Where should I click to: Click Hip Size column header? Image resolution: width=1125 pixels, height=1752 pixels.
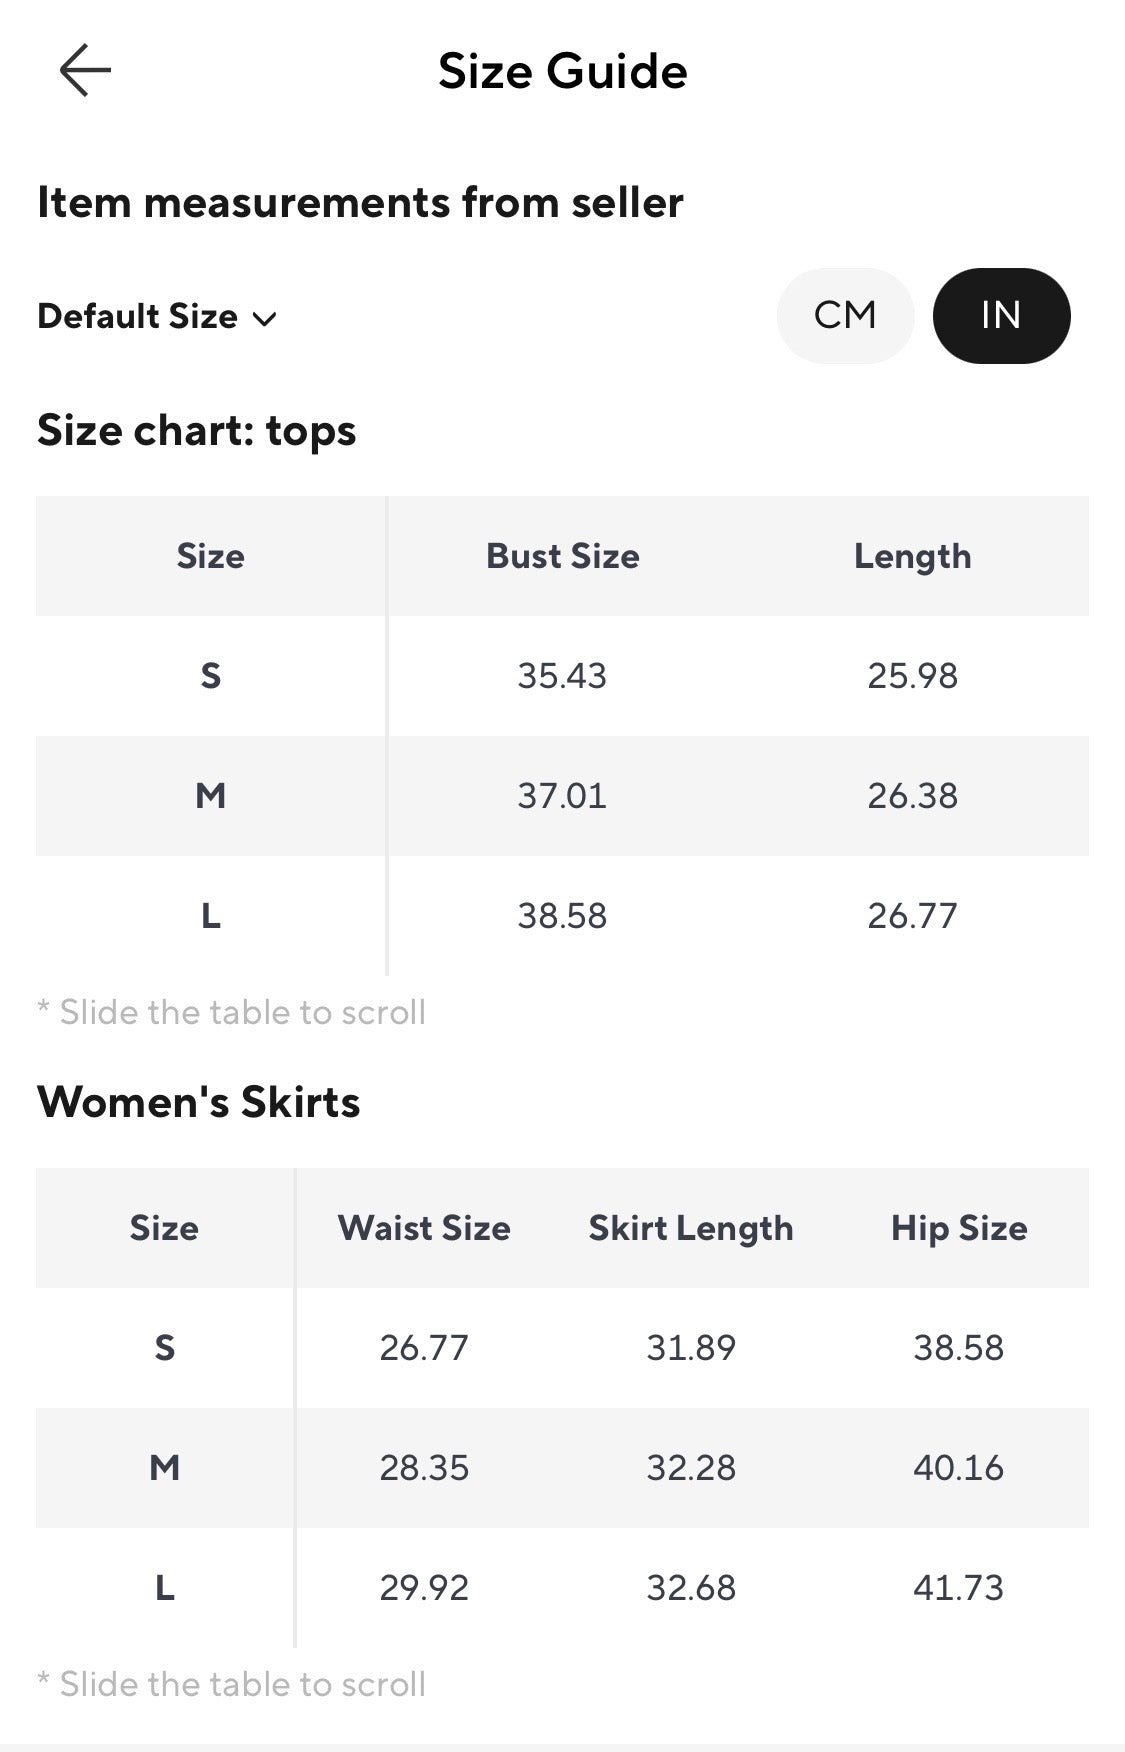[x=959, y=1228]
